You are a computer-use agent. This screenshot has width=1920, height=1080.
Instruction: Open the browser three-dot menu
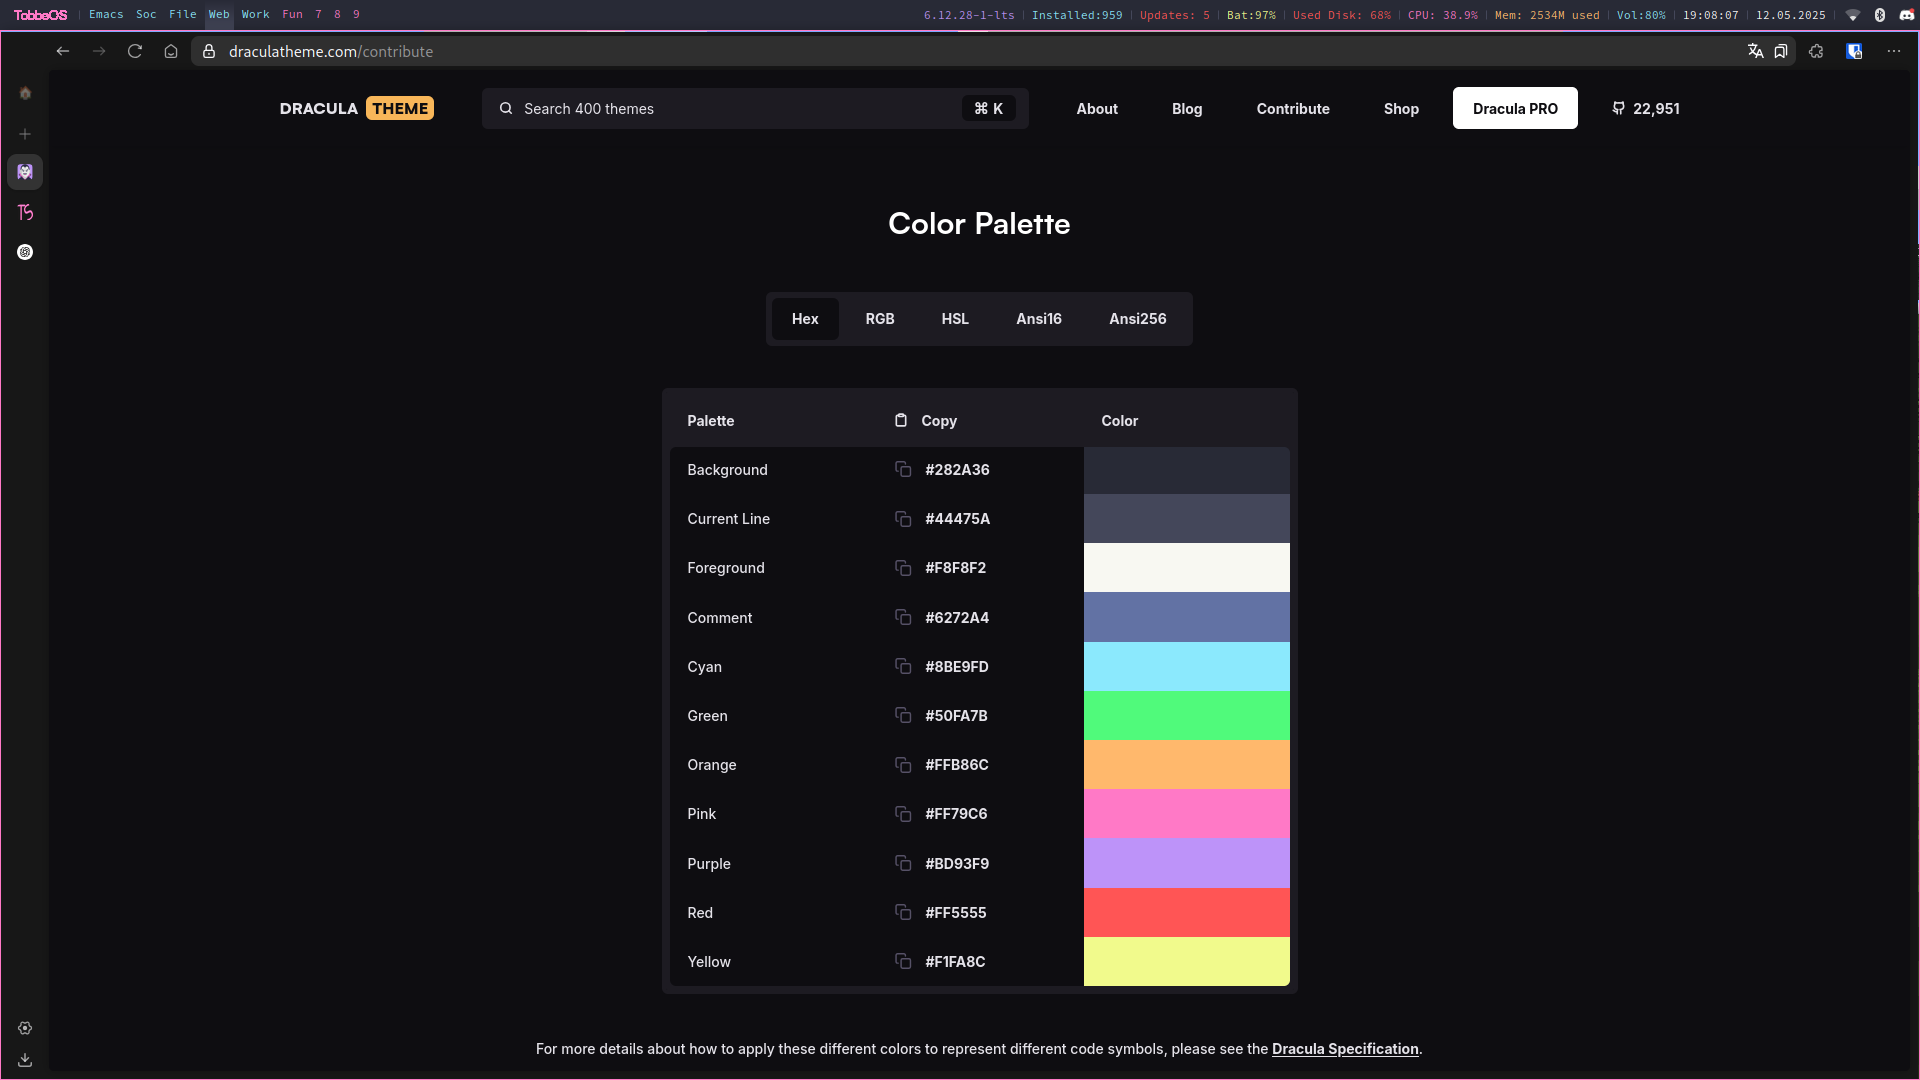coord(1893,52)
